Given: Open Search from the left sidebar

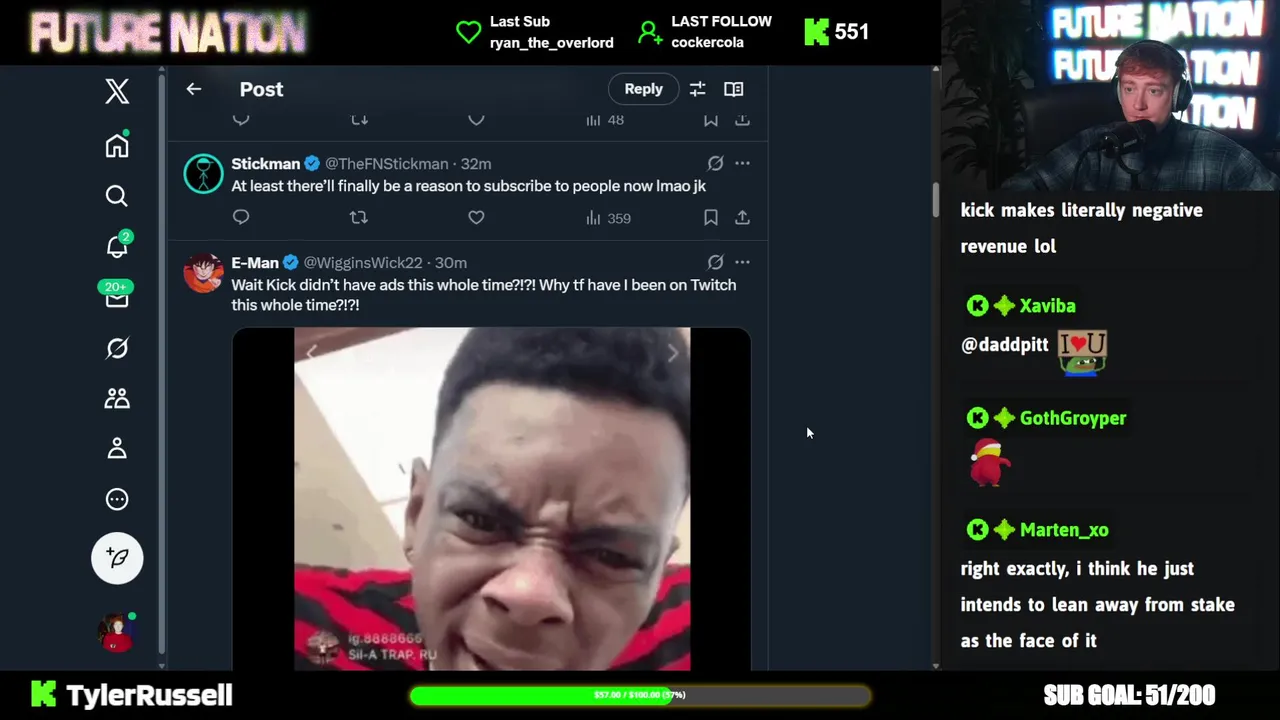Looking at the screenshot, I should click(x=117, y=196).
